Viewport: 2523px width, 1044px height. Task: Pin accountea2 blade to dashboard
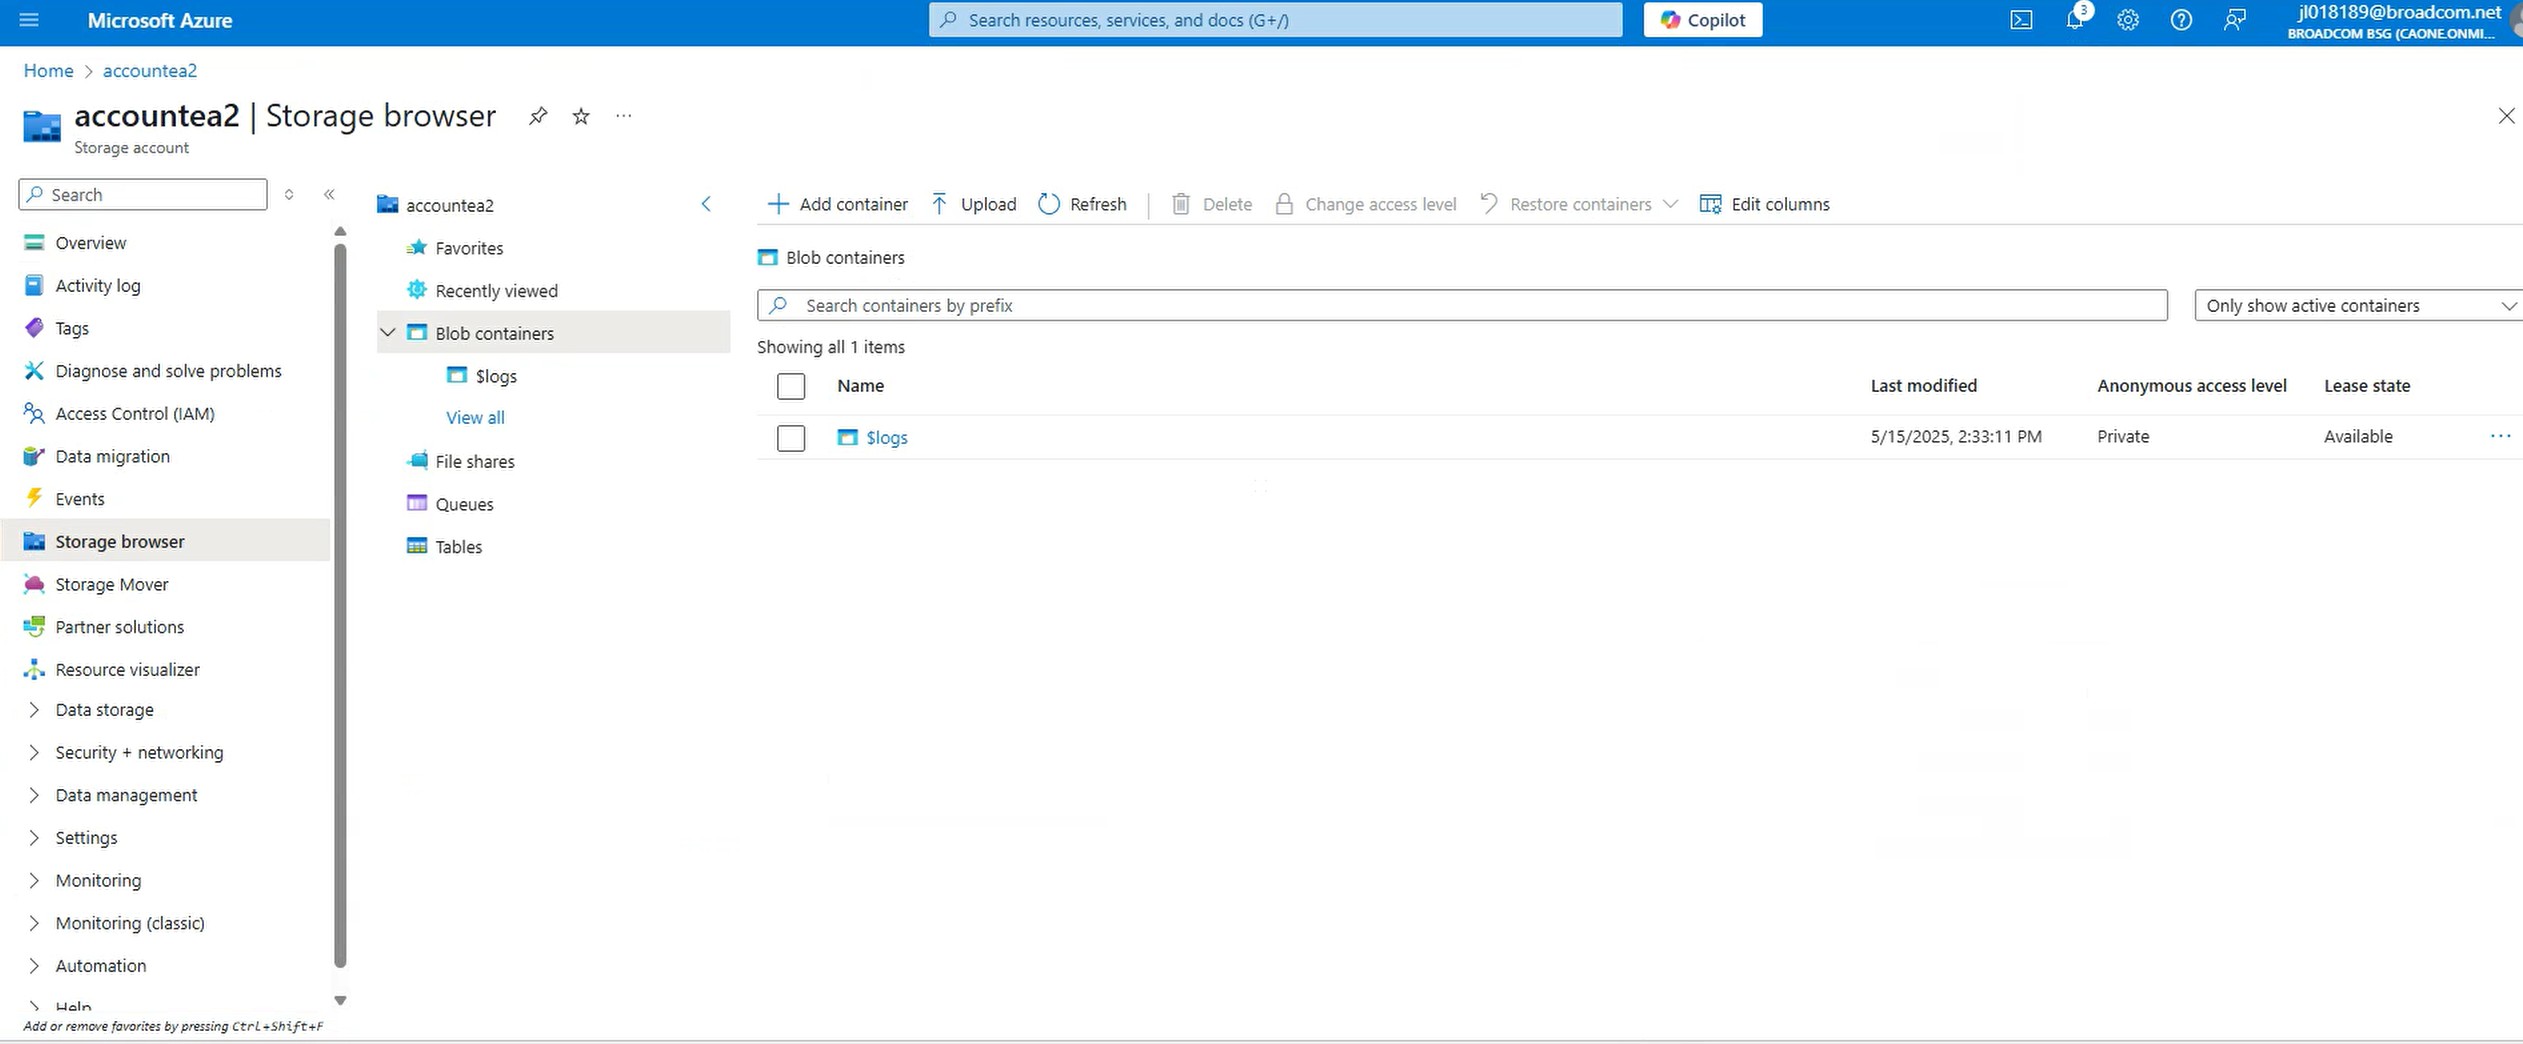(538, 116)
